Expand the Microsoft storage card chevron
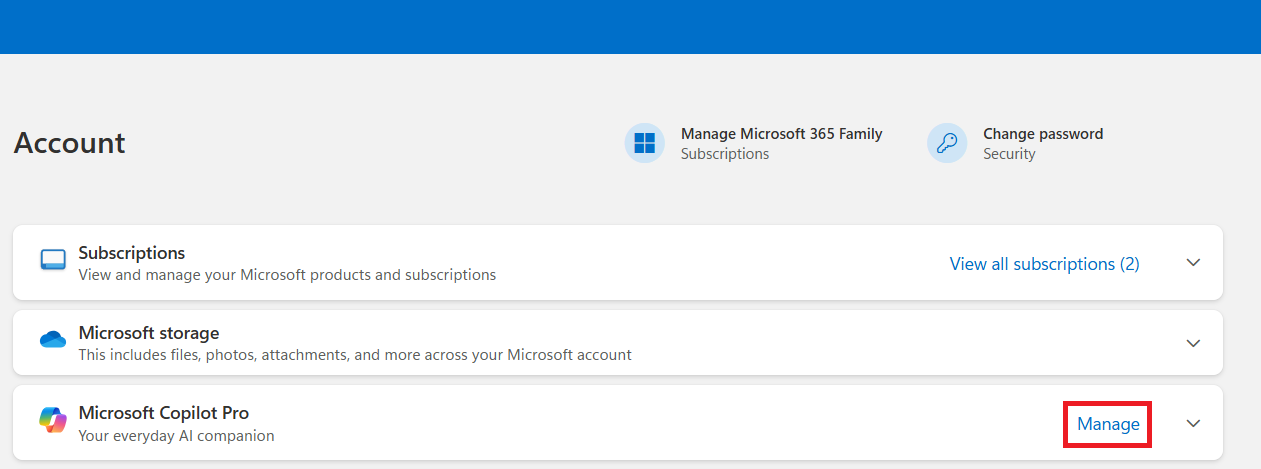 tap(1192, 343)
